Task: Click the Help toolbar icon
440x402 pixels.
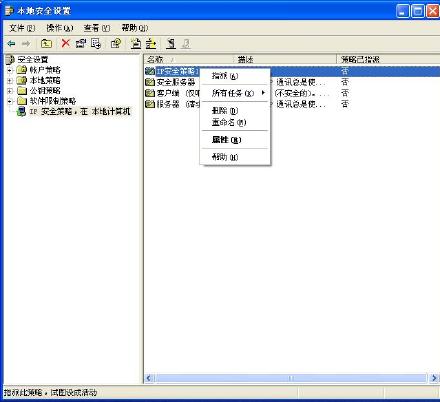Action: [x=116, y=43]
